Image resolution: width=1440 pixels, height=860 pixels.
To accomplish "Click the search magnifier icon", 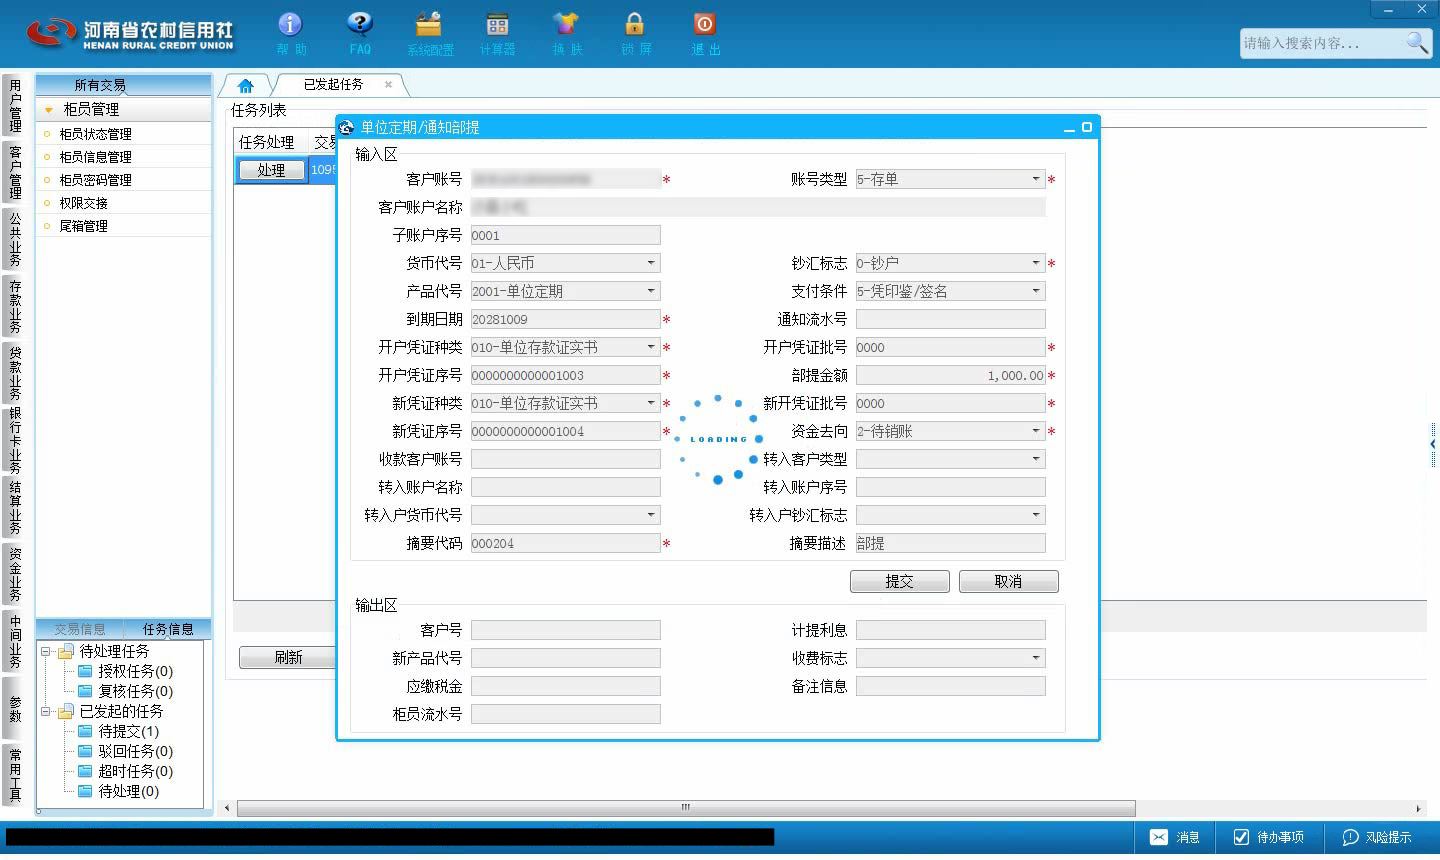I will click(1417, 42).
